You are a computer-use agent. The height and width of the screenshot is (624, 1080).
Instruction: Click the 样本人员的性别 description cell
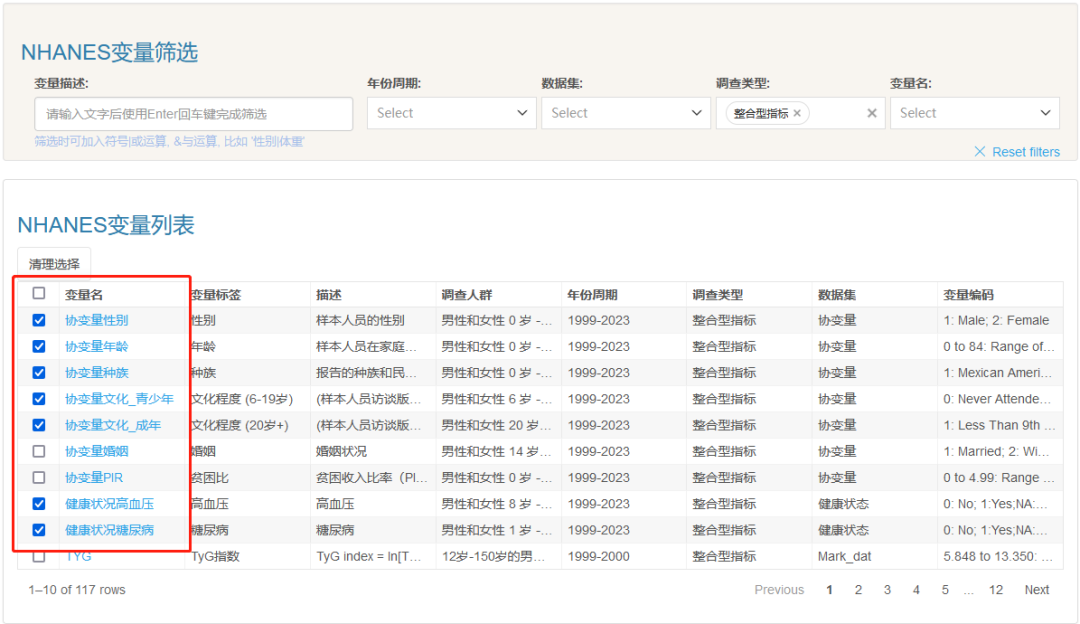(x=360, y=320)
